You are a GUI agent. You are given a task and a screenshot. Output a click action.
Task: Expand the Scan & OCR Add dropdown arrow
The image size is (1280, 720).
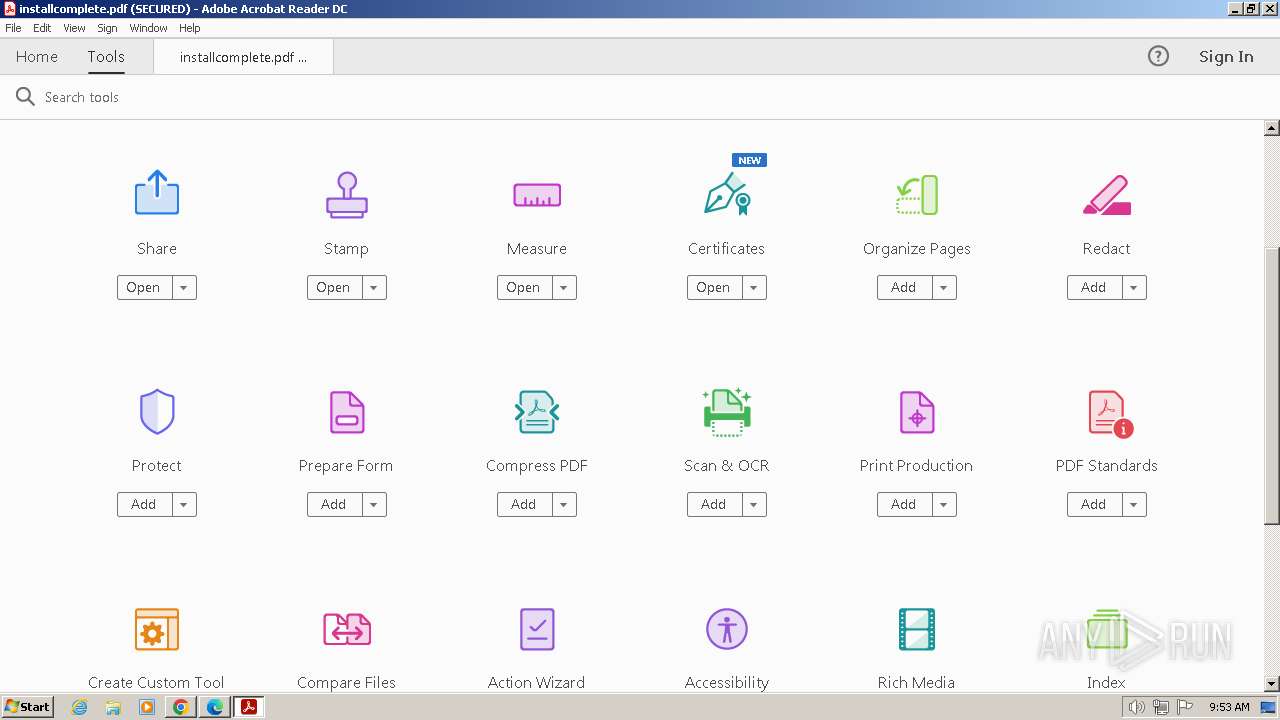click(754, 505)
